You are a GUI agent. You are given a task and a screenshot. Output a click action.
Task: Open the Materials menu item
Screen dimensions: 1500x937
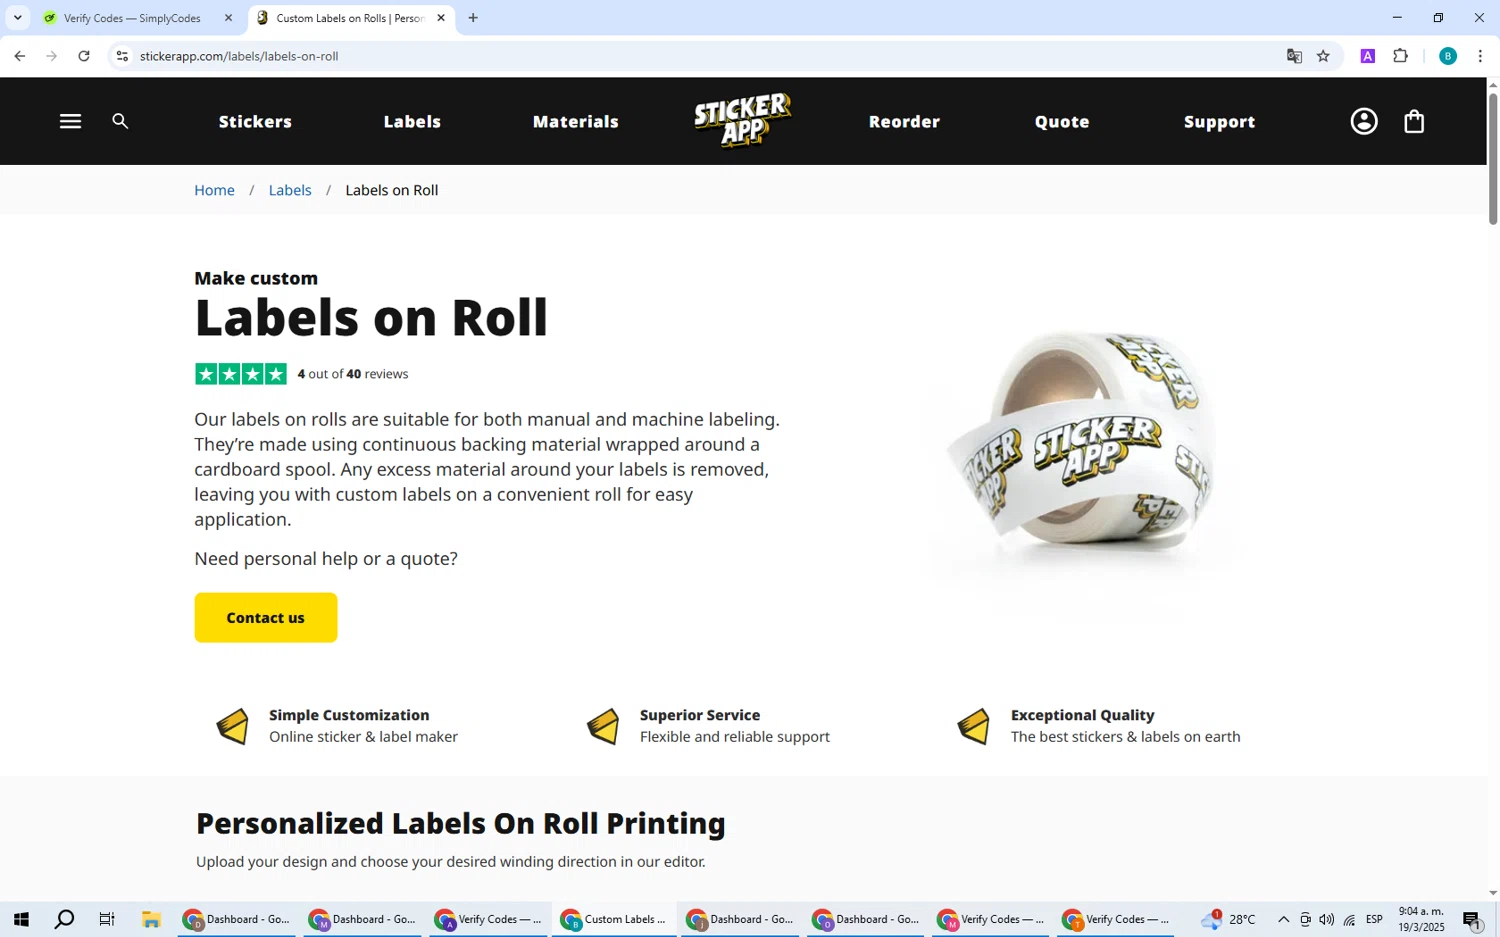pyautogui.click(x=576, y=121)
